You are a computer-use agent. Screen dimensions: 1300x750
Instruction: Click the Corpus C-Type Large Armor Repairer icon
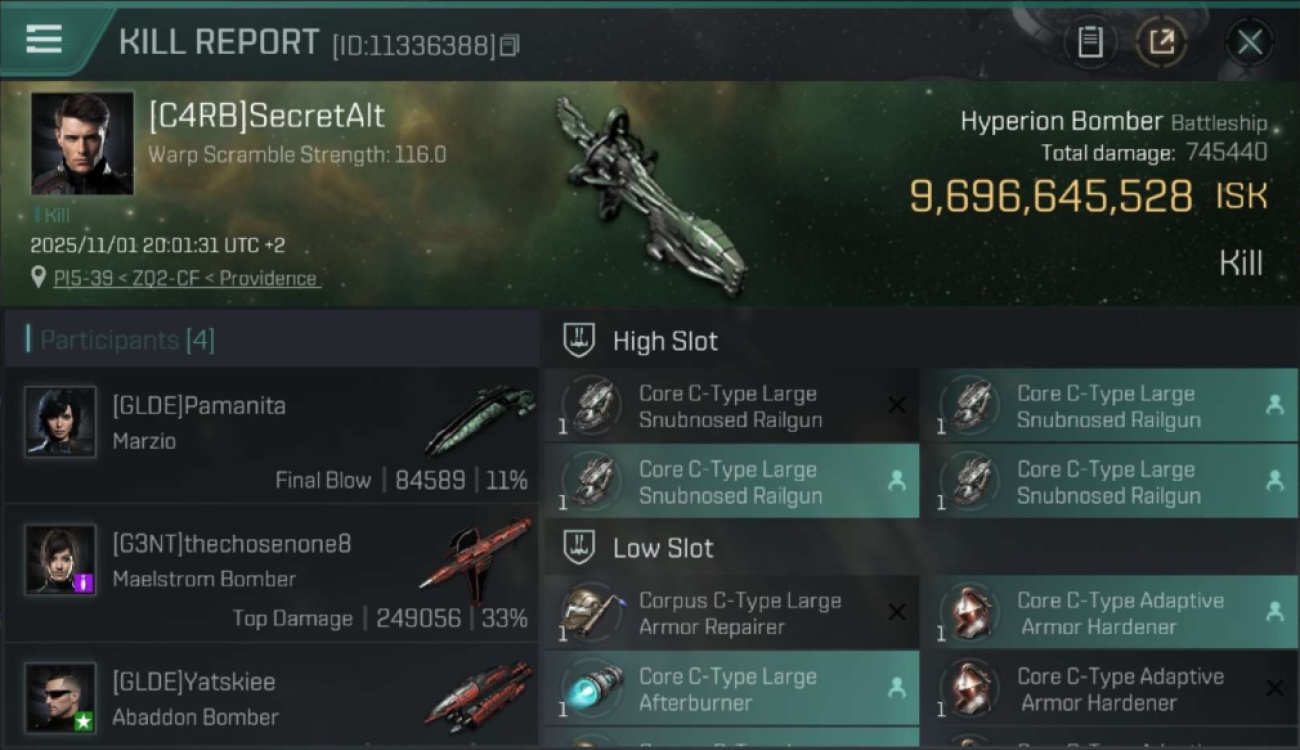591,612
